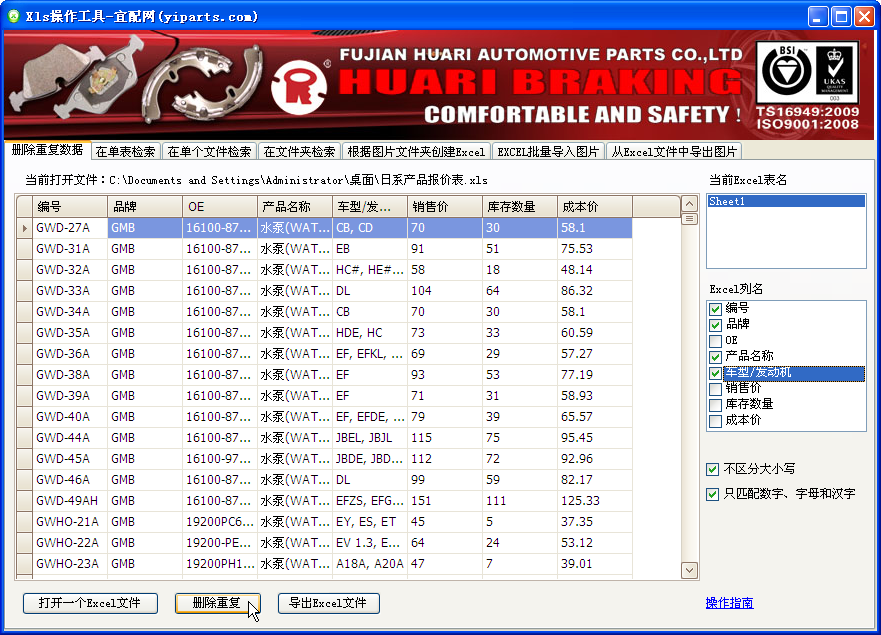Click the 品牌 column header
This screenshot has height=635, width=881.
145,207
